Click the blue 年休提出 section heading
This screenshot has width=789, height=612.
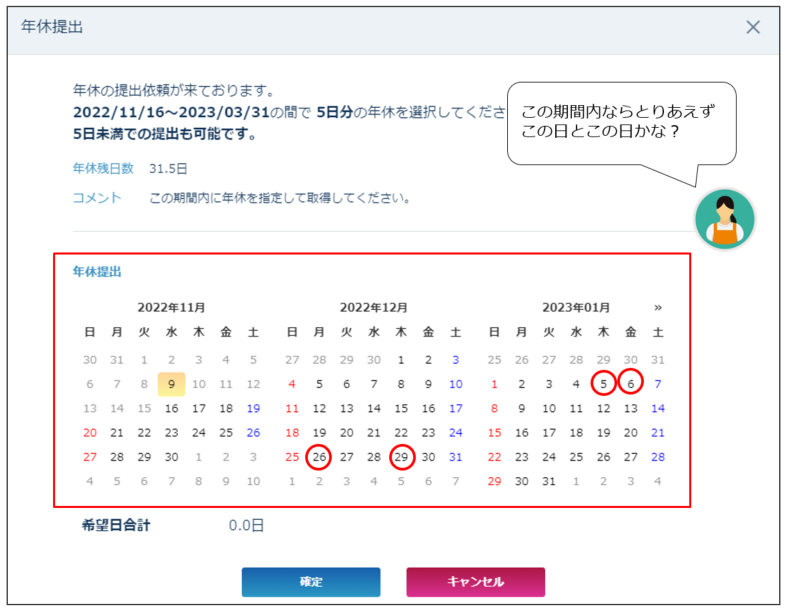pyautogui.click(x=97, y=272)
